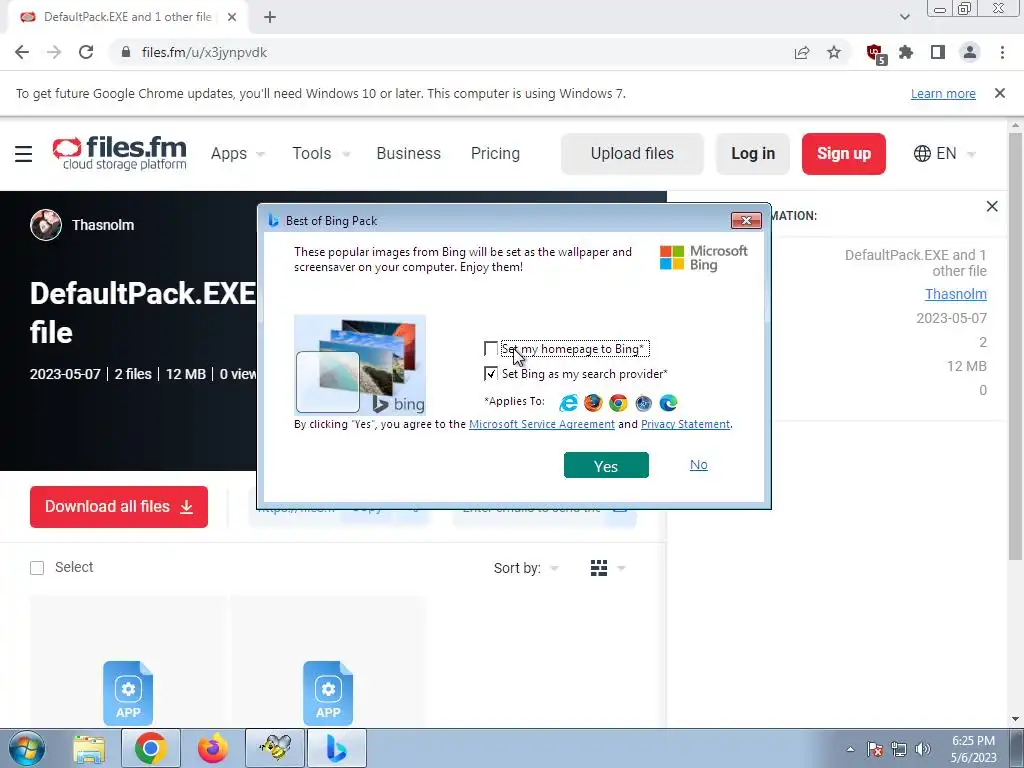Click the Learn more link
The height and width of the screenshot is (768, 1024).
point(943,94)
